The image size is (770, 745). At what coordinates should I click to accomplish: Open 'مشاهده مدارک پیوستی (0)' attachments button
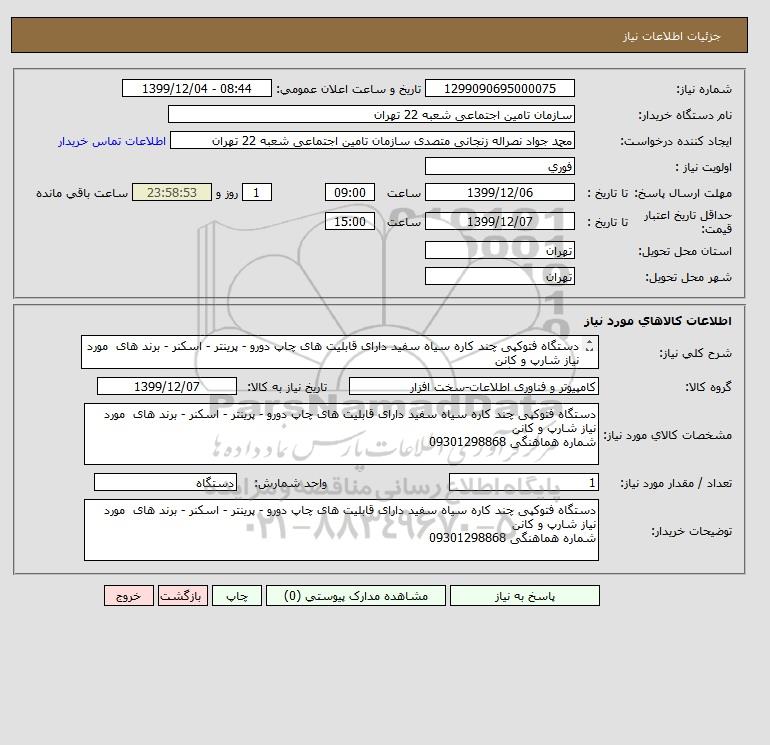(356, 596)
